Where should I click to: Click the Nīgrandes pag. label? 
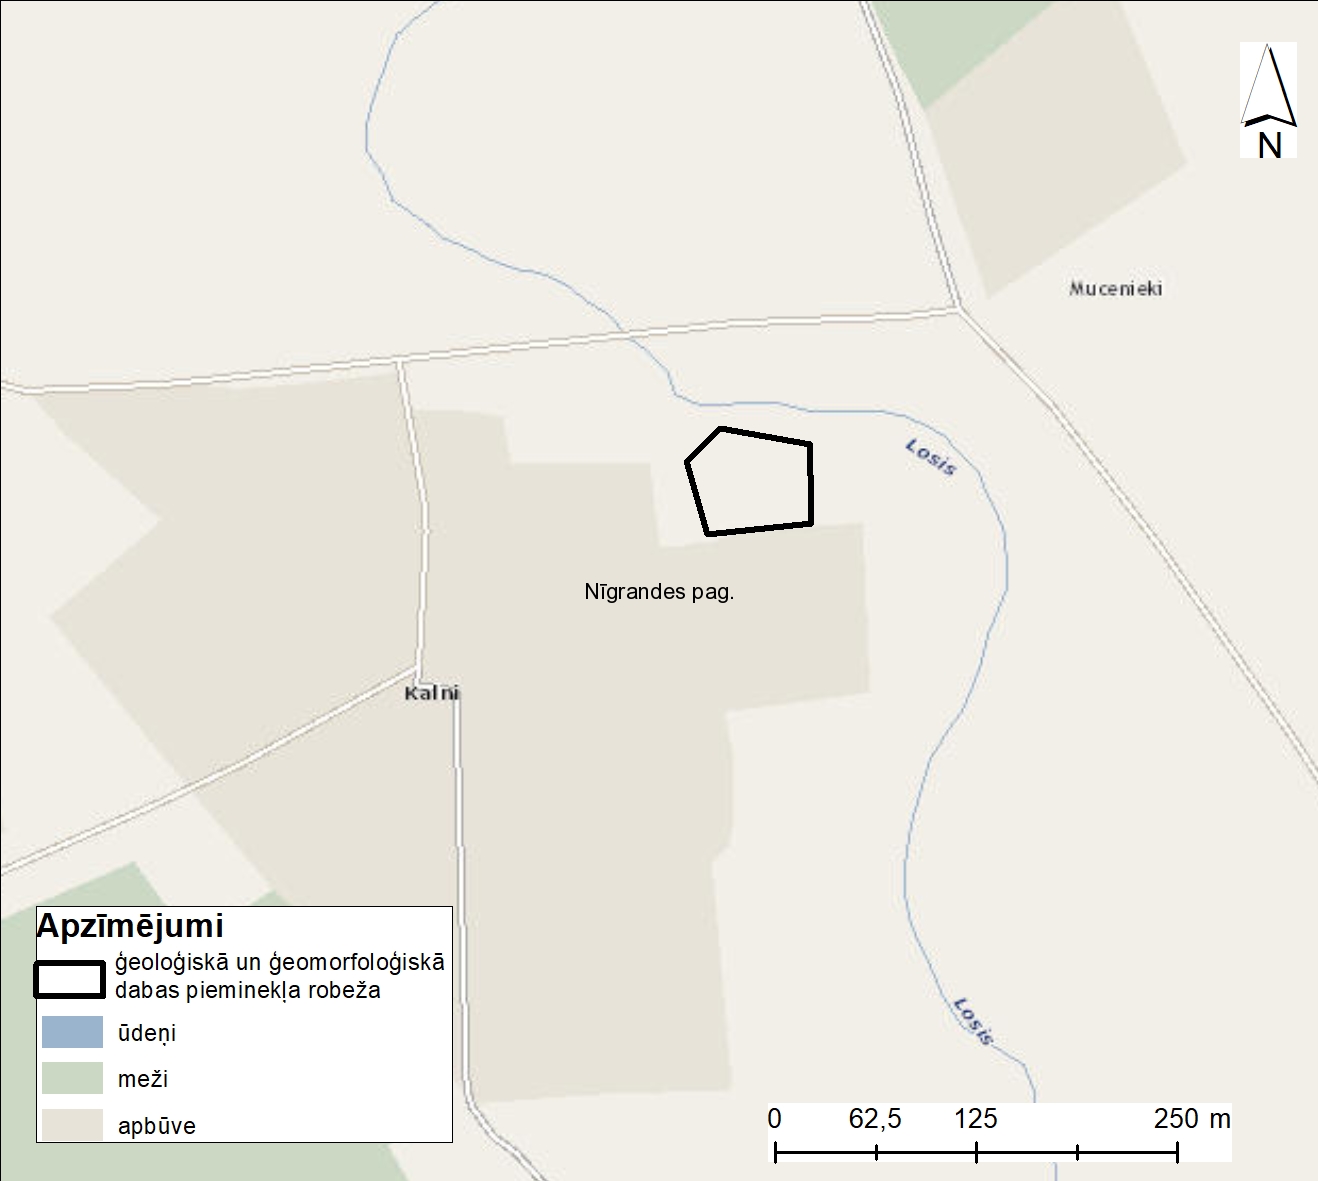659,592
